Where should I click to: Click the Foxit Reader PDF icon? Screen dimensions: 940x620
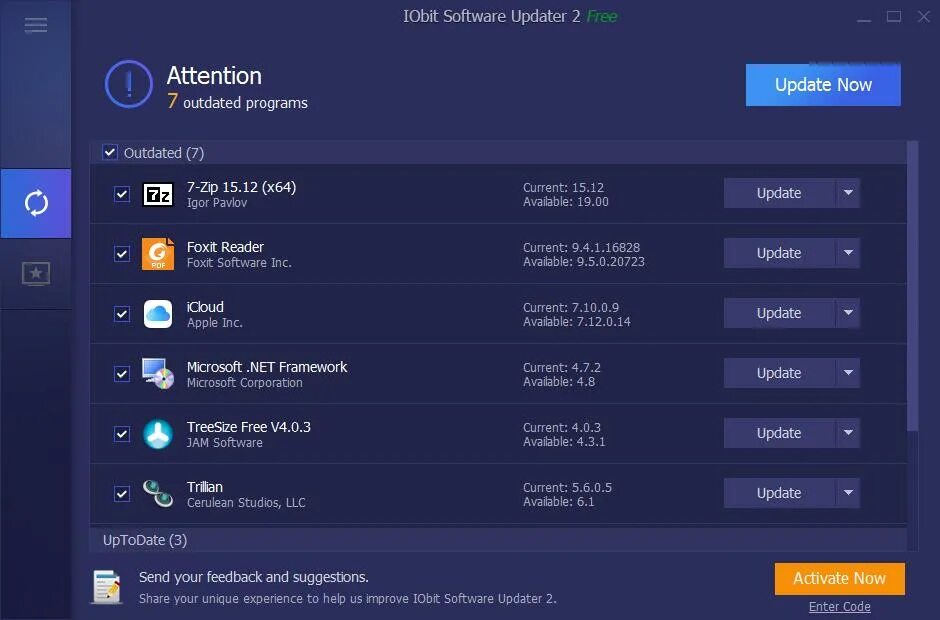pos(158,254)
